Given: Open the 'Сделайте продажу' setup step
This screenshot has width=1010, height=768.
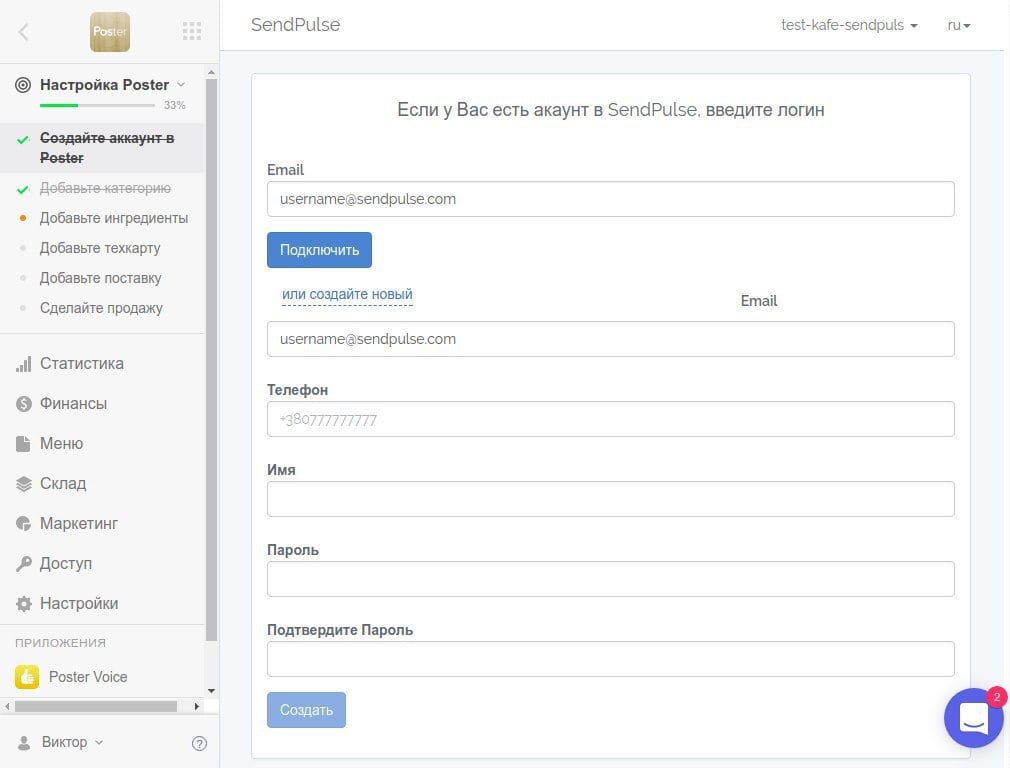Looking at the screenshot, I should click(x=101, y=308).
